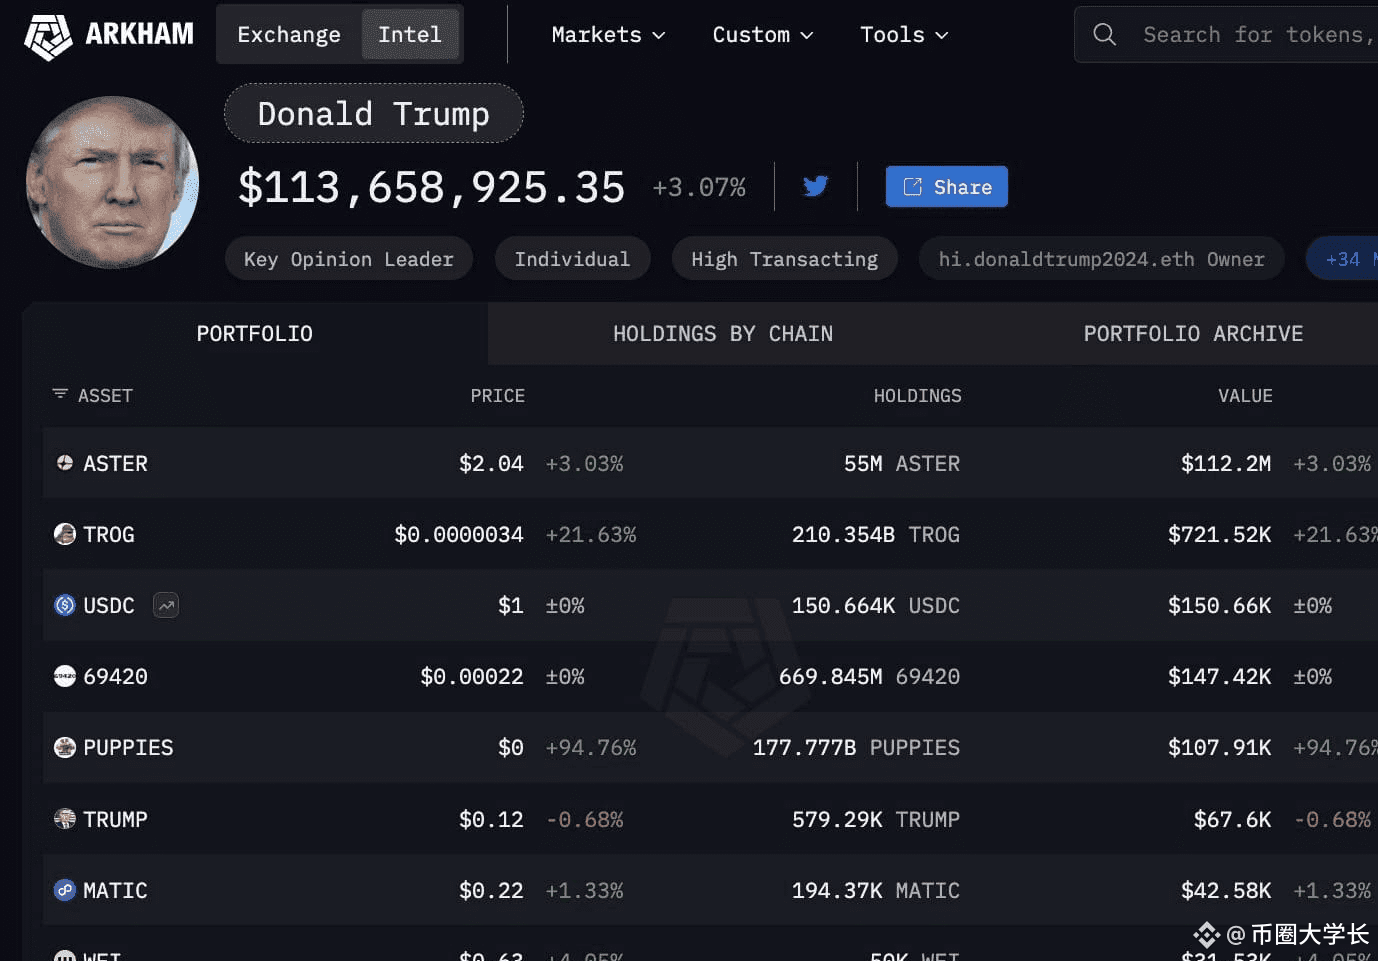Open the HOLDINGS BY CHAIN tab

723,334
